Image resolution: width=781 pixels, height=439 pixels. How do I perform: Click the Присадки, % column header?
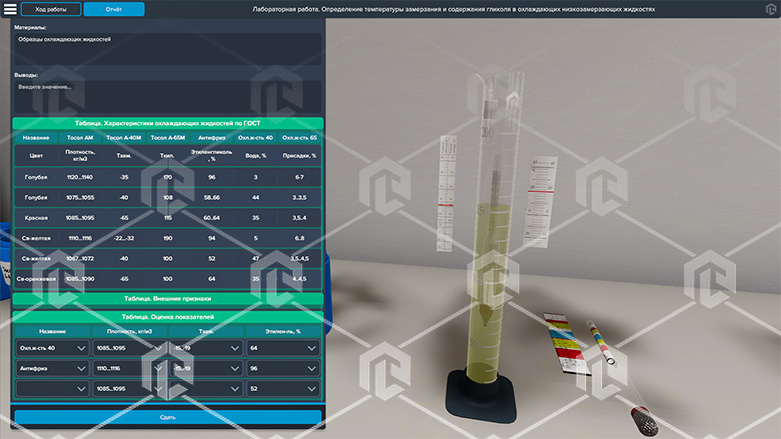299,155
